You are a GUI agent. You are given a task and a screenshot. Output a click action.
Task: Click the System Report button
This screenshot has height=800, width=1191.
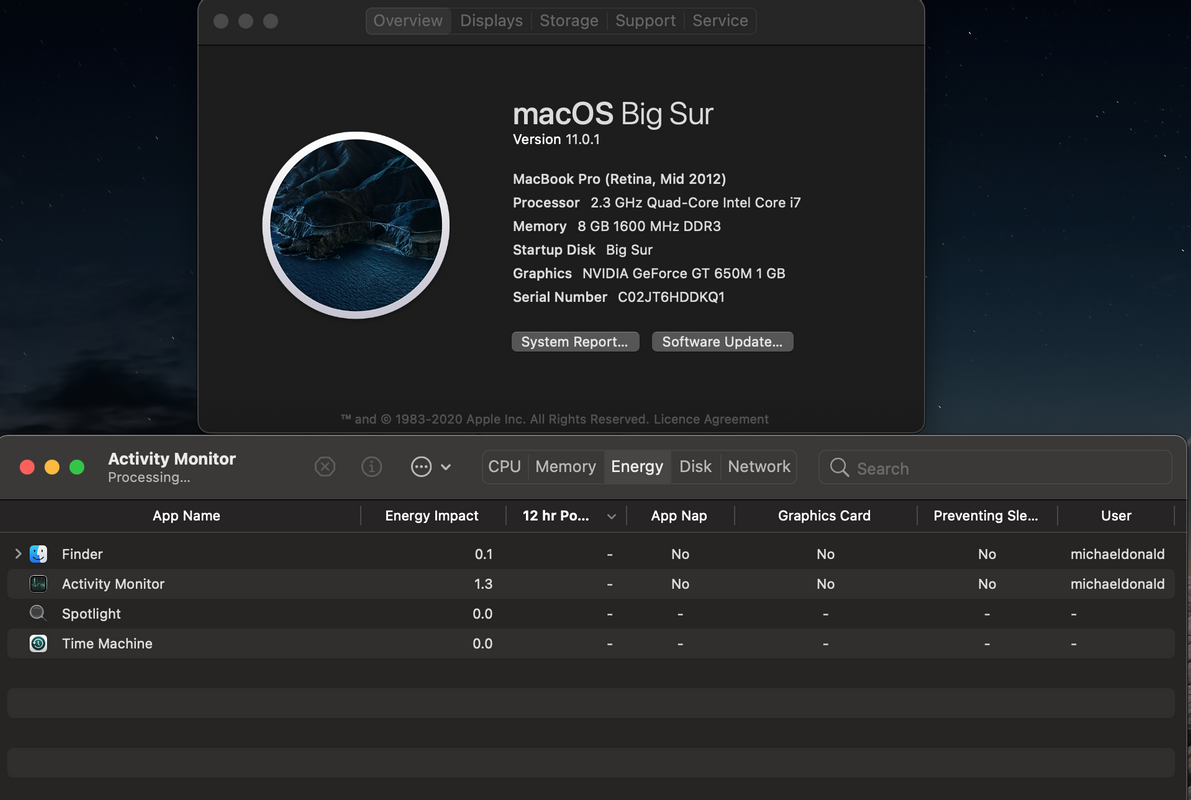[575, 342]
